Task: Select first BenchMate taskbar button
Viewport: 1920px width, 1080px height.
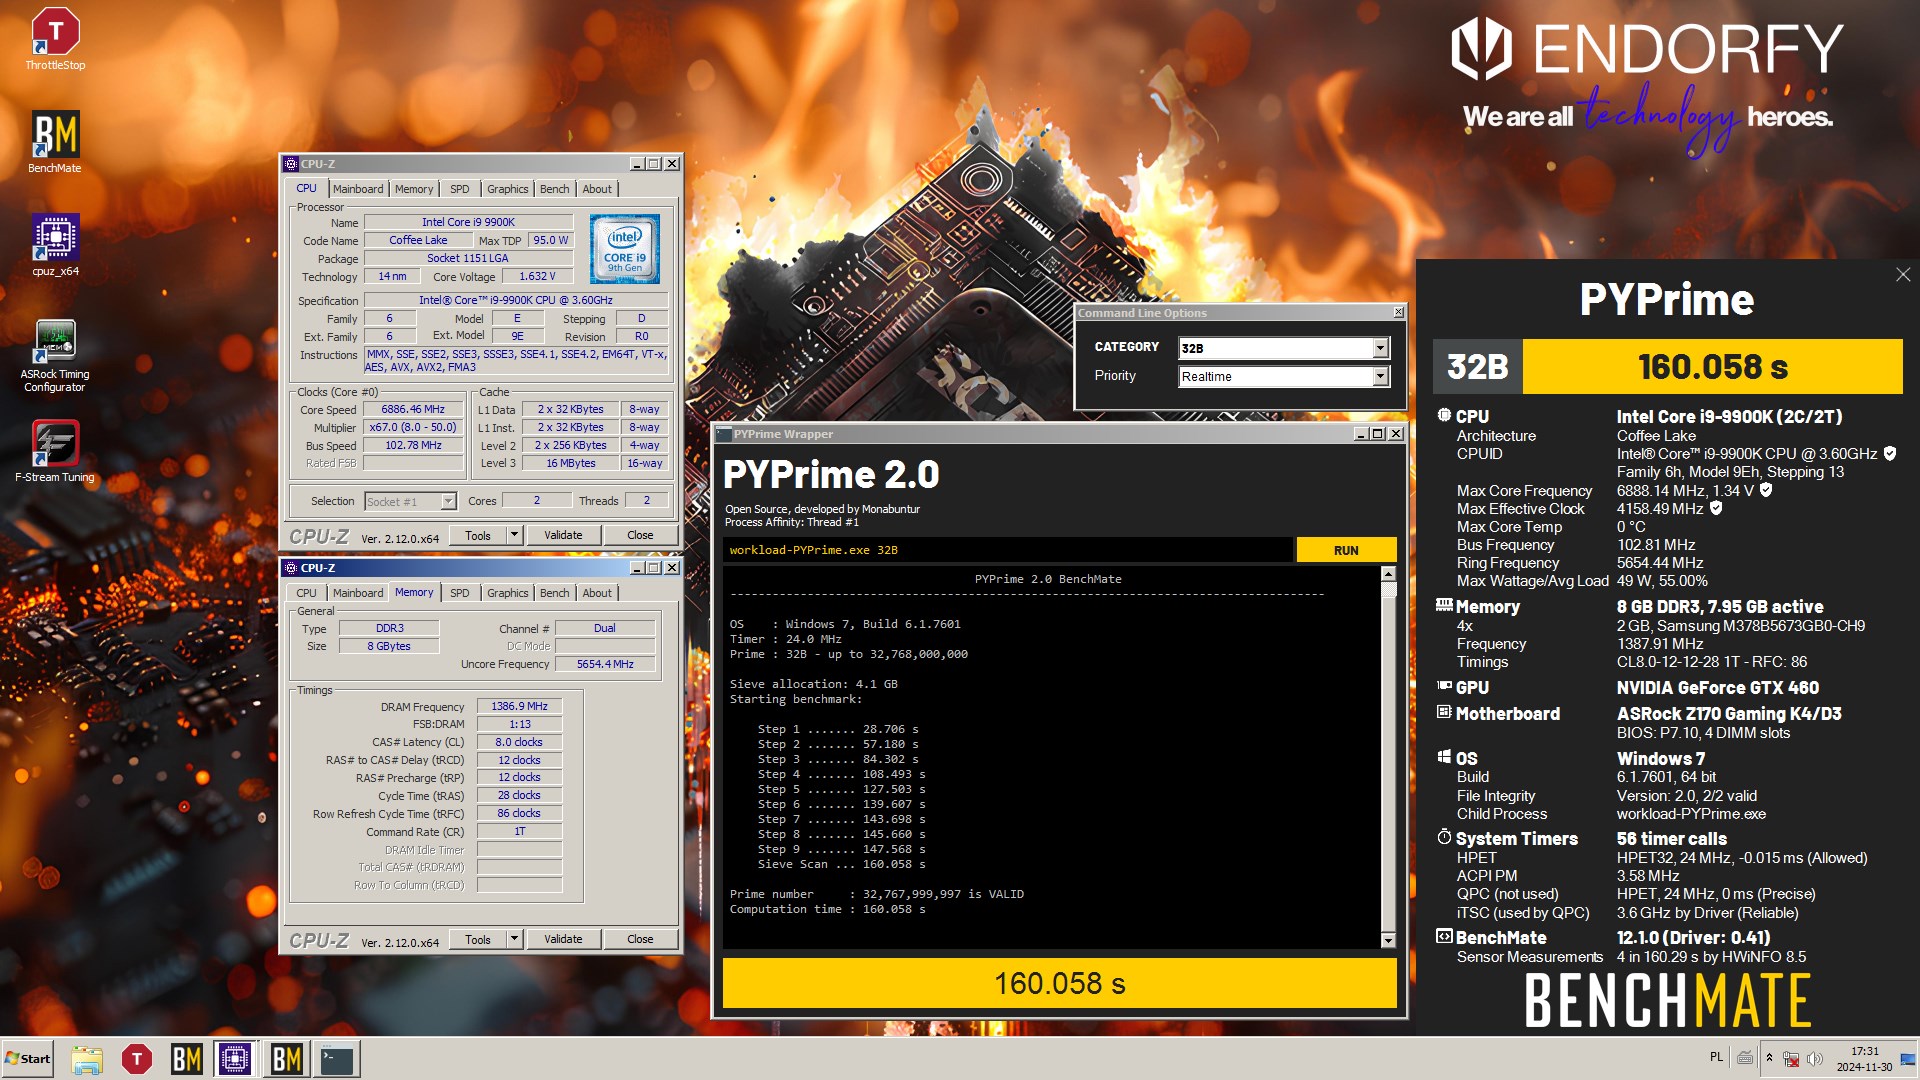Action: pos(187,1059)
